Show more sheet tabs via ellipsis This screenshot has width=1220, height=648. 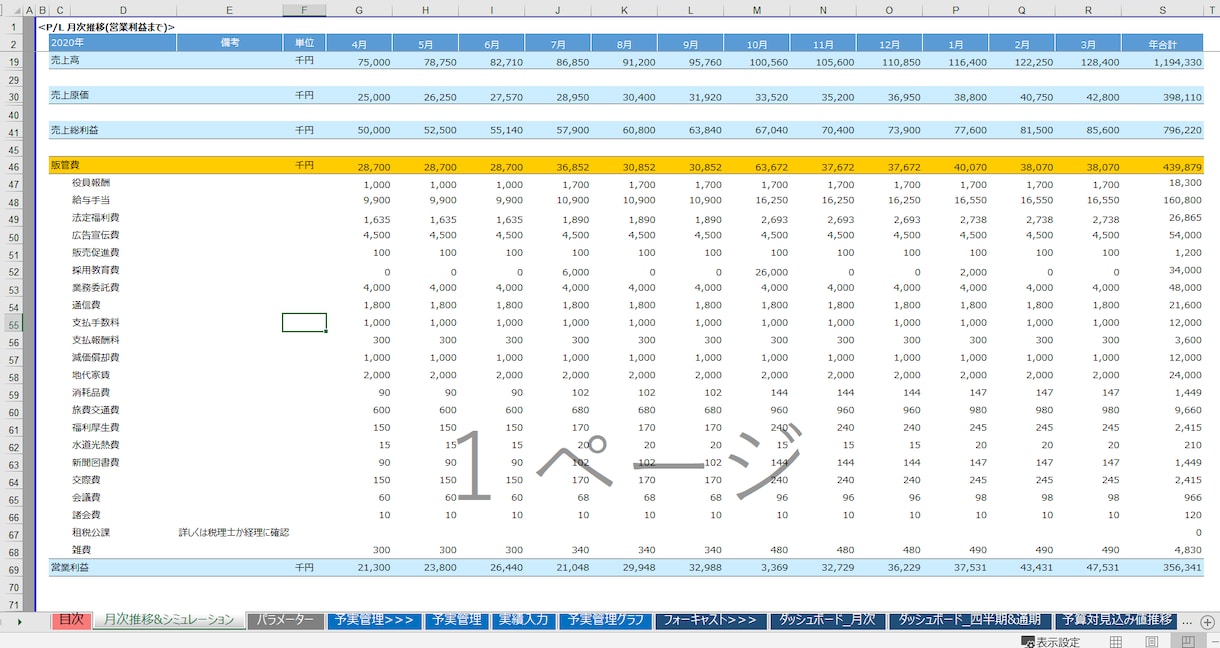(x=1187, y=621)
